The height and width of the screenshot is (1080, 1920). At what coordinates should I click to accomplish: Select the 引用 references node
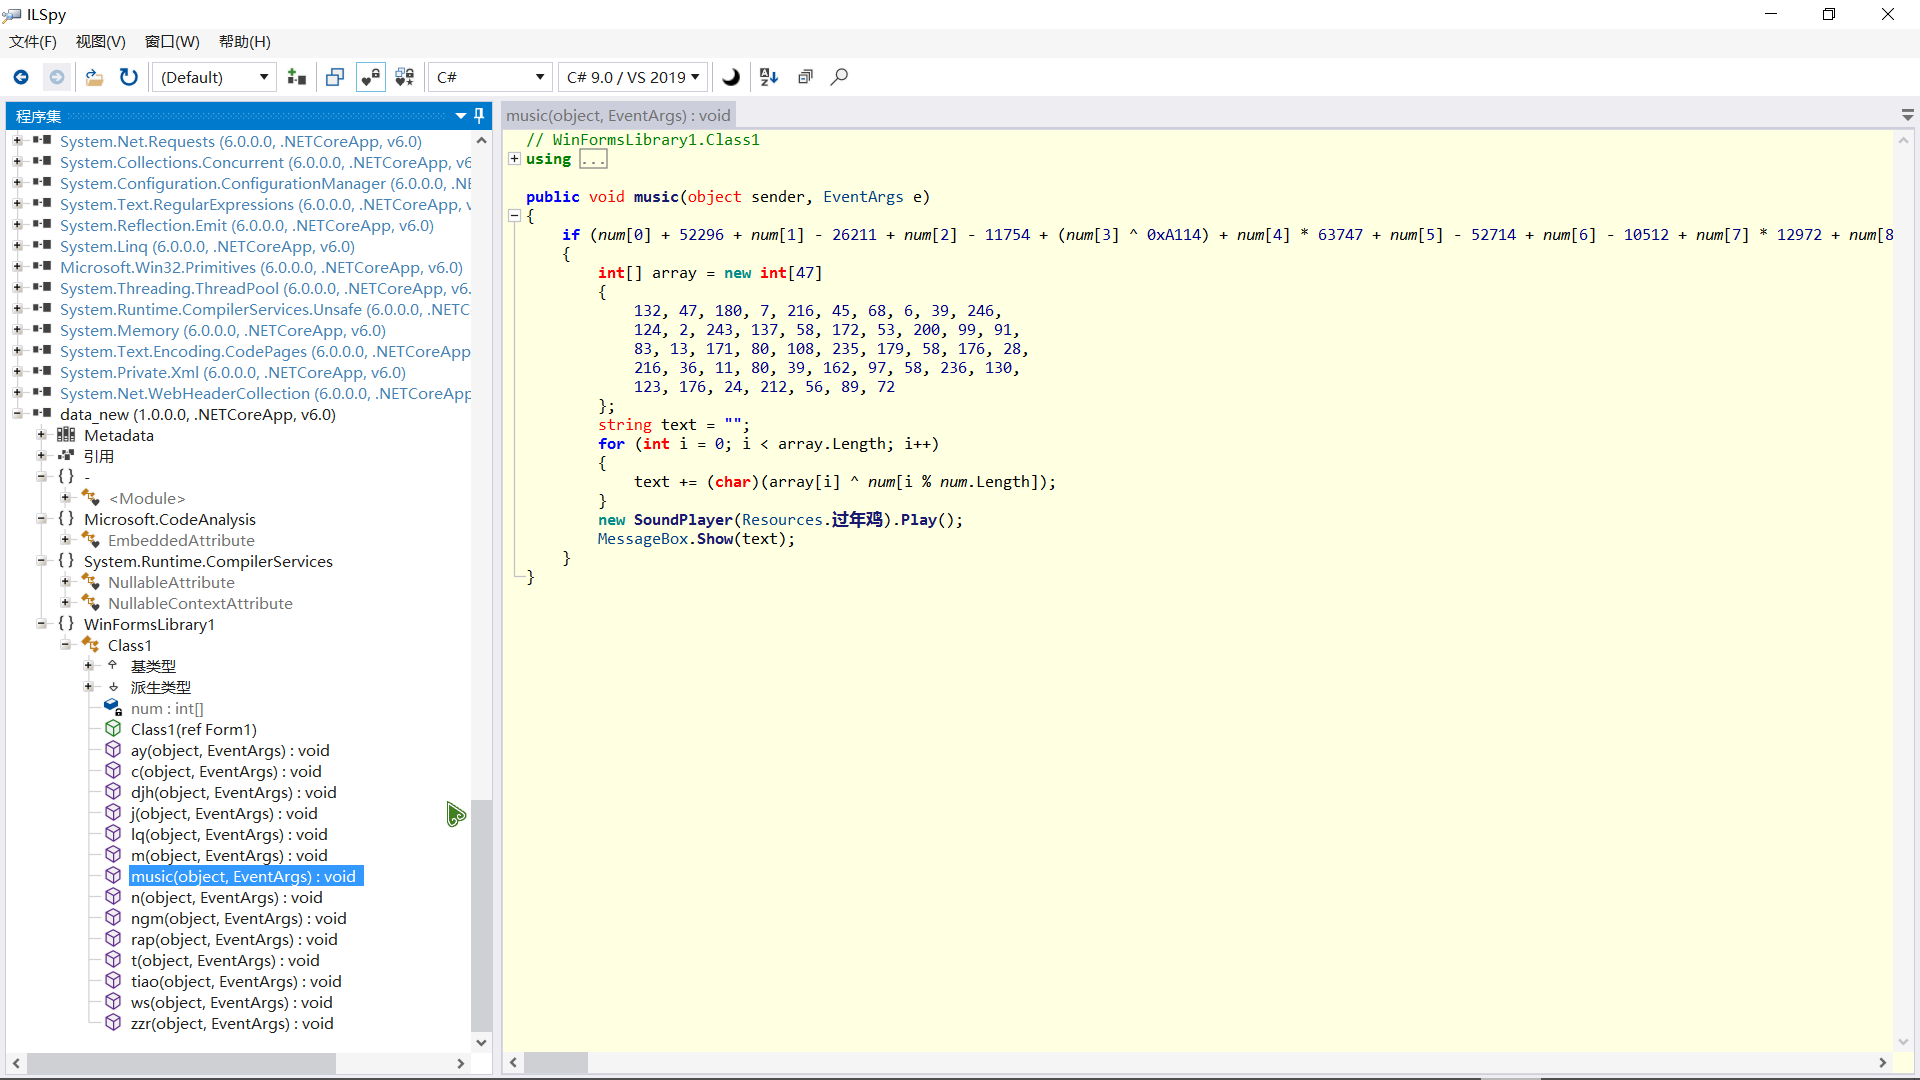[x=98, y=456]
